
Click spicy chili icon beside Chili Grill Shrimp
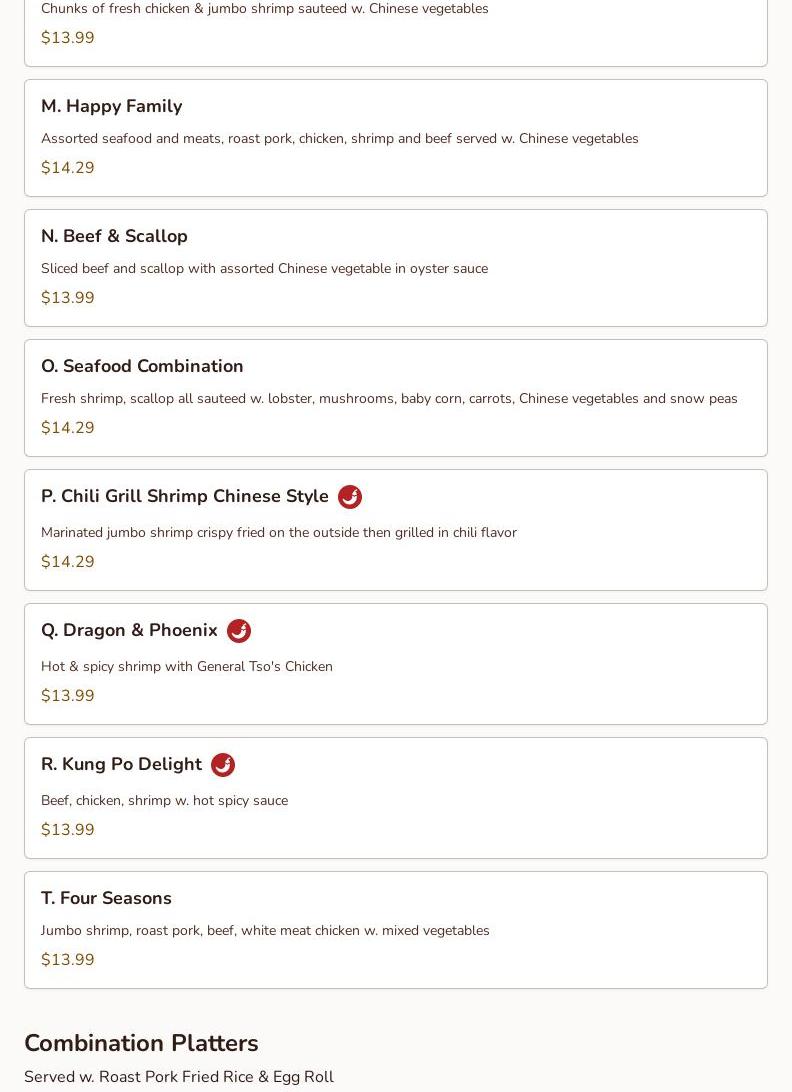coord(350,497)
